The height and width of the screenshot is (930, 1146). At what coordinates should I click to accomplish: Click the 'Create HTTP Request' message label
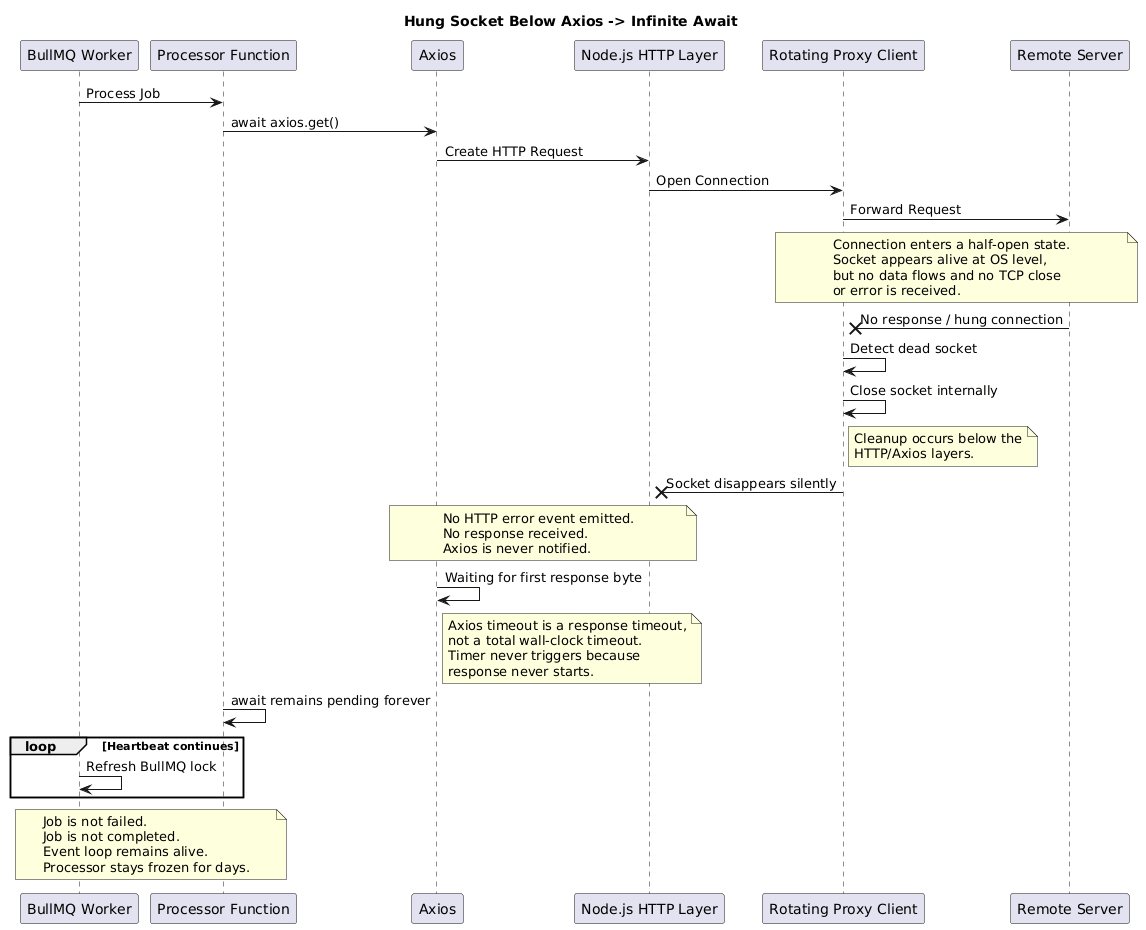[x=514, y=151]
